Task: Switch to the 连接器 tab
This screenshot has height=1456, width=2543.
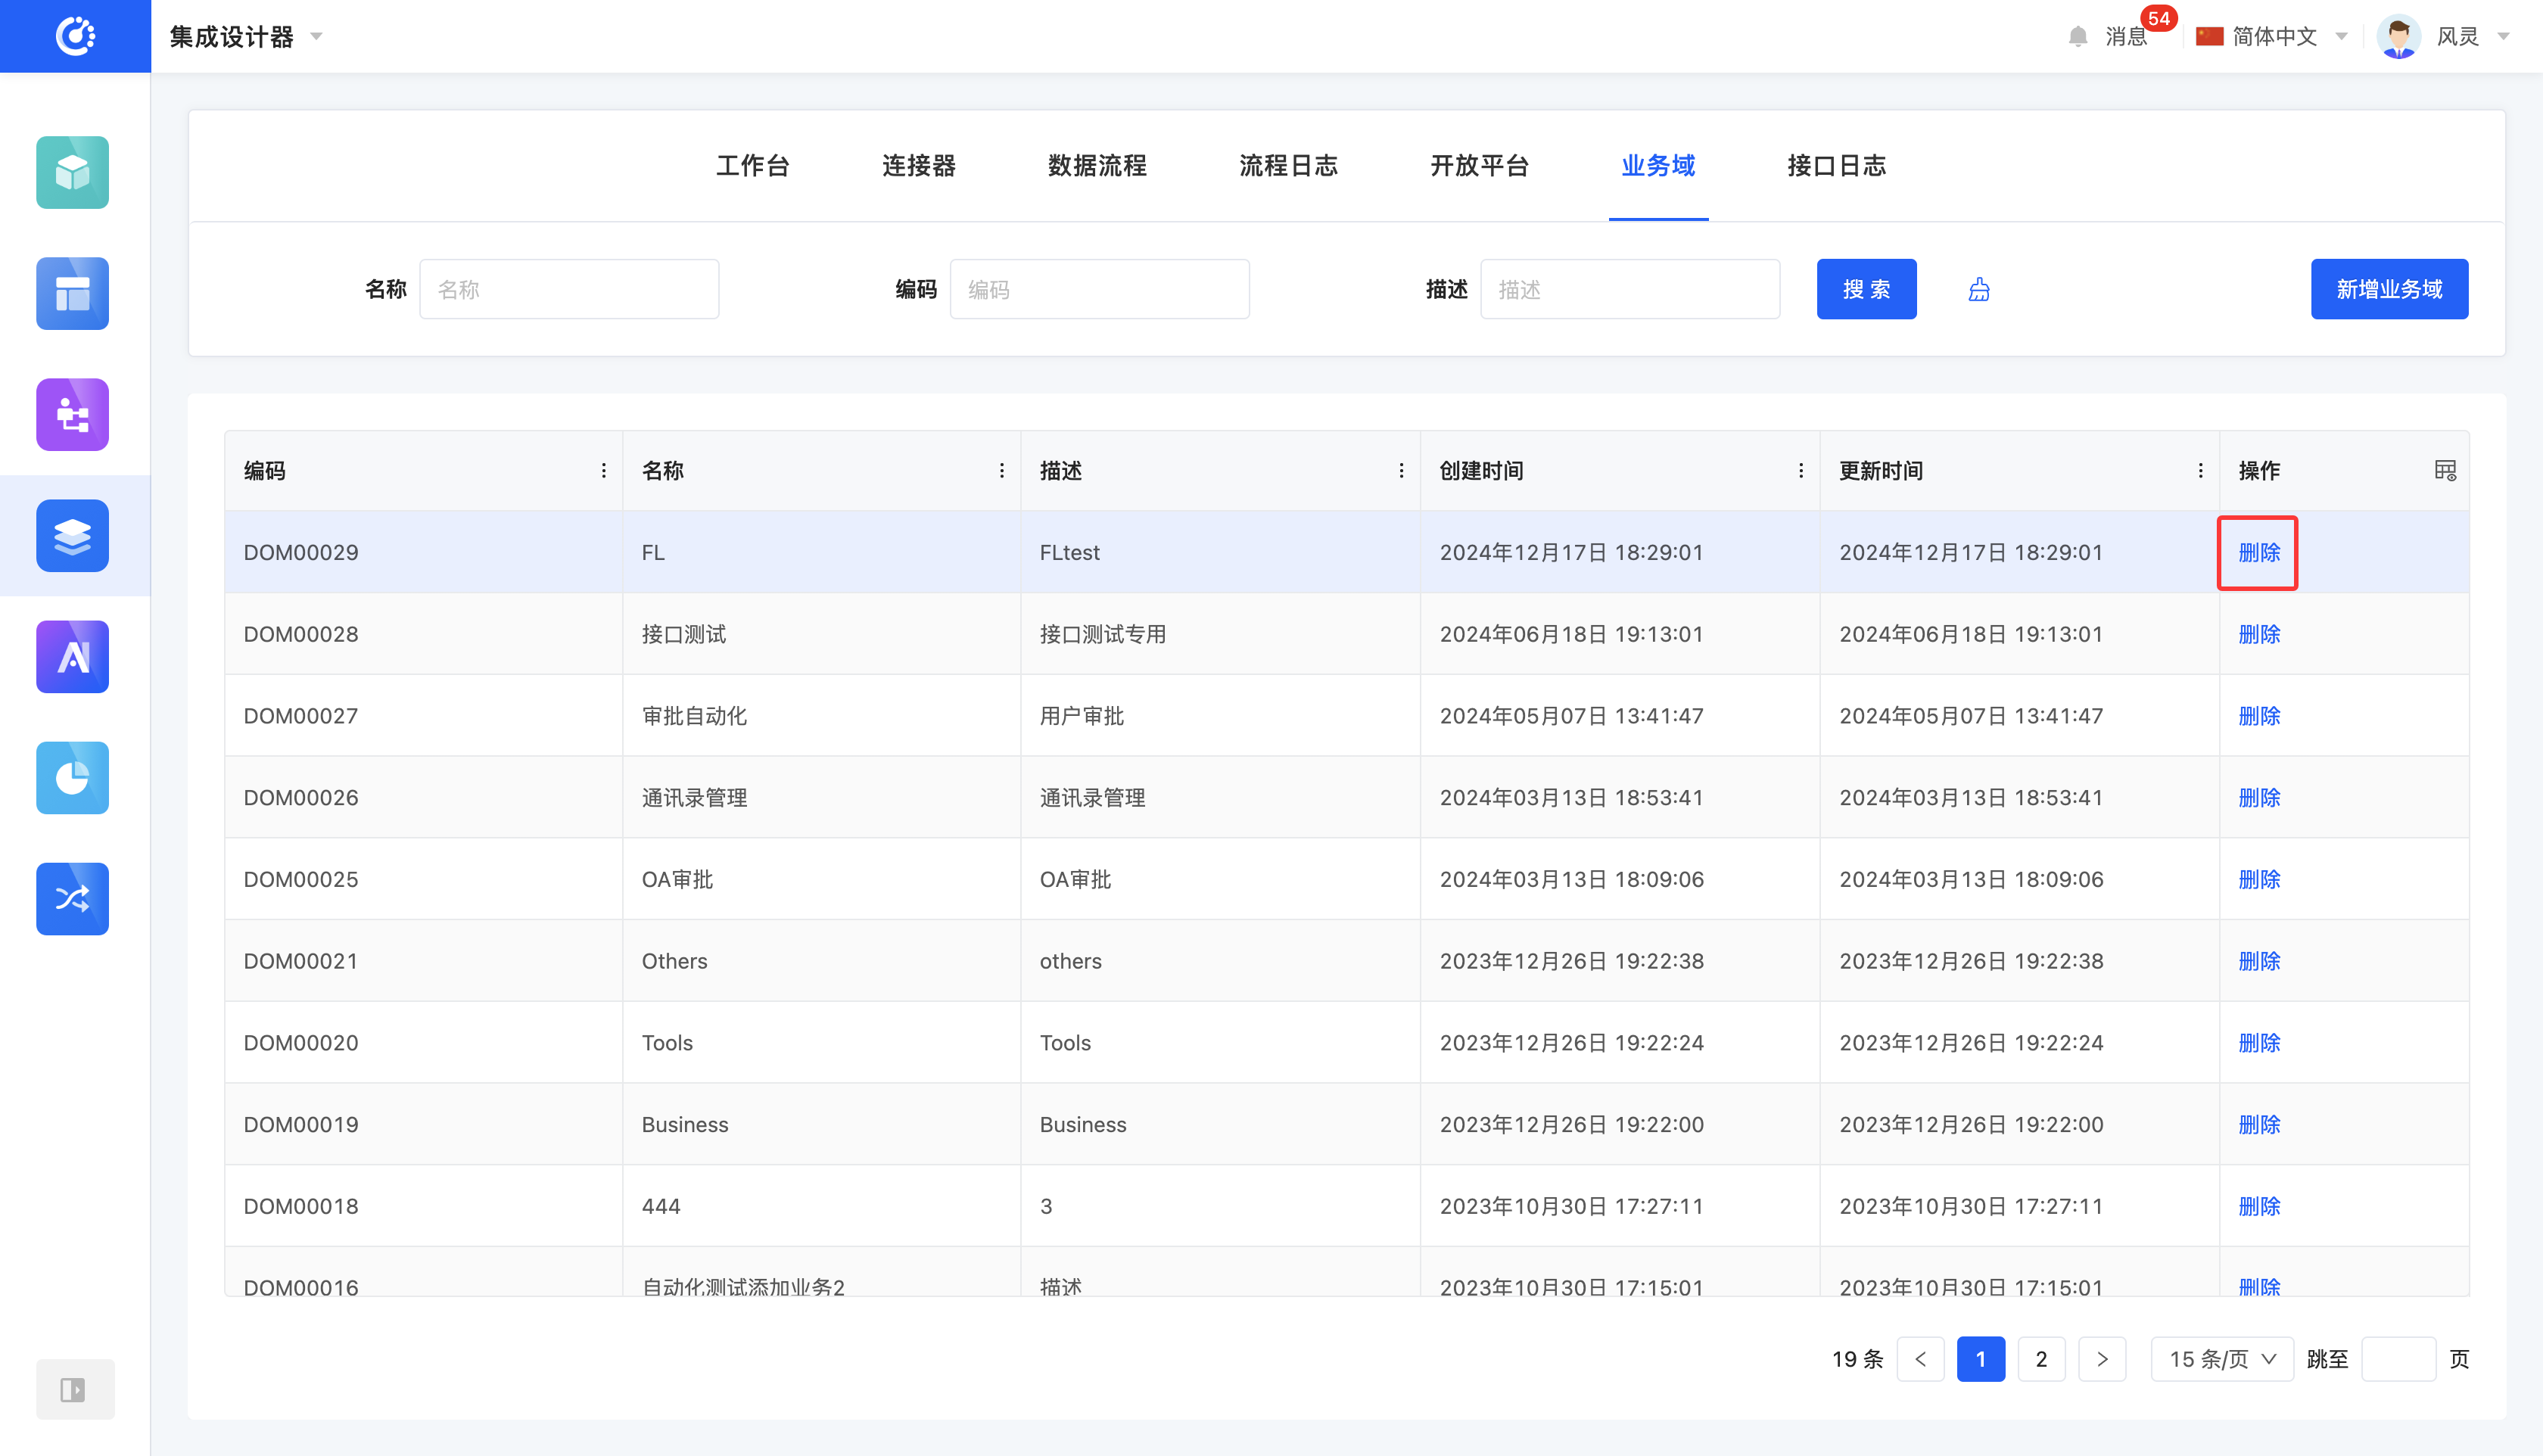Action: pyautogui.click(x=918, y=166)
